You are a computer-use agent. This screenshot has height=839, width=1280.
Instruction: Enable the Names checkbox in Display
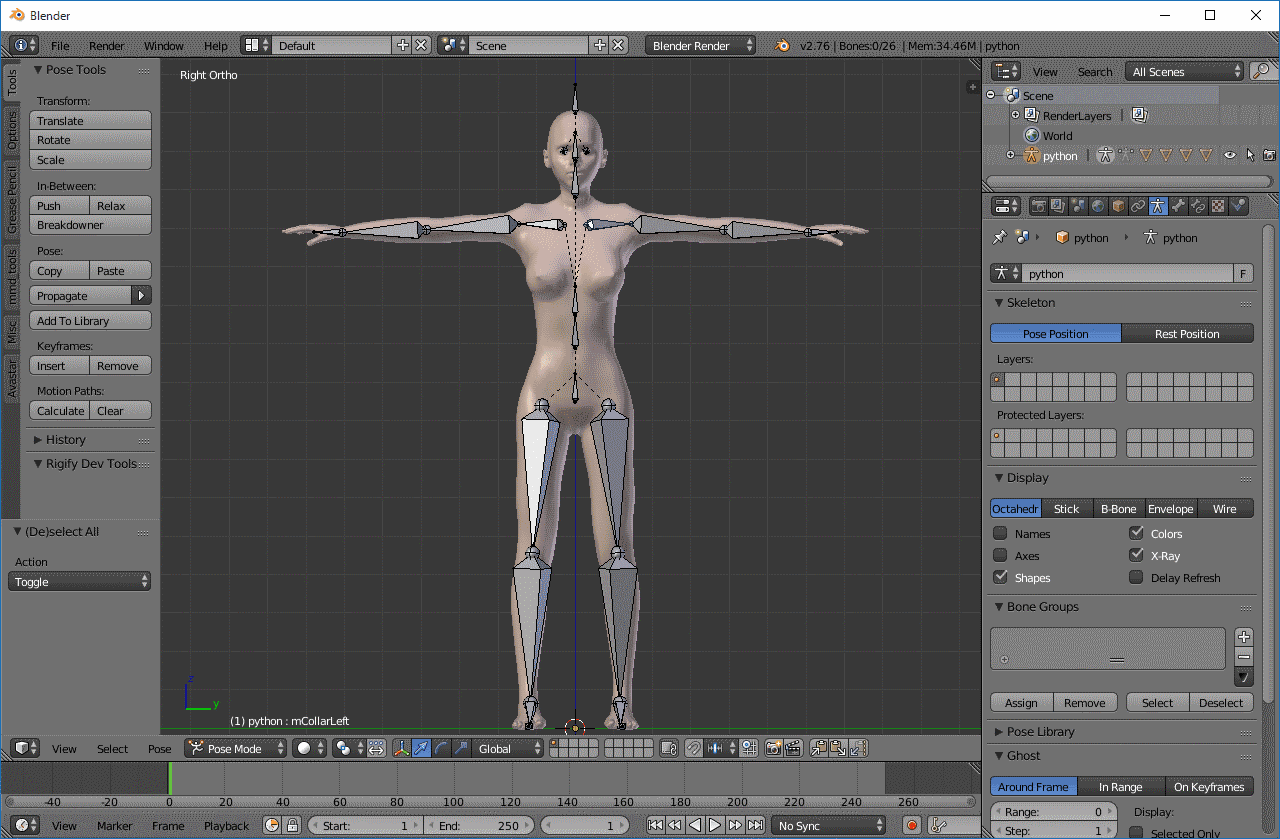(x=1000, y=534)
